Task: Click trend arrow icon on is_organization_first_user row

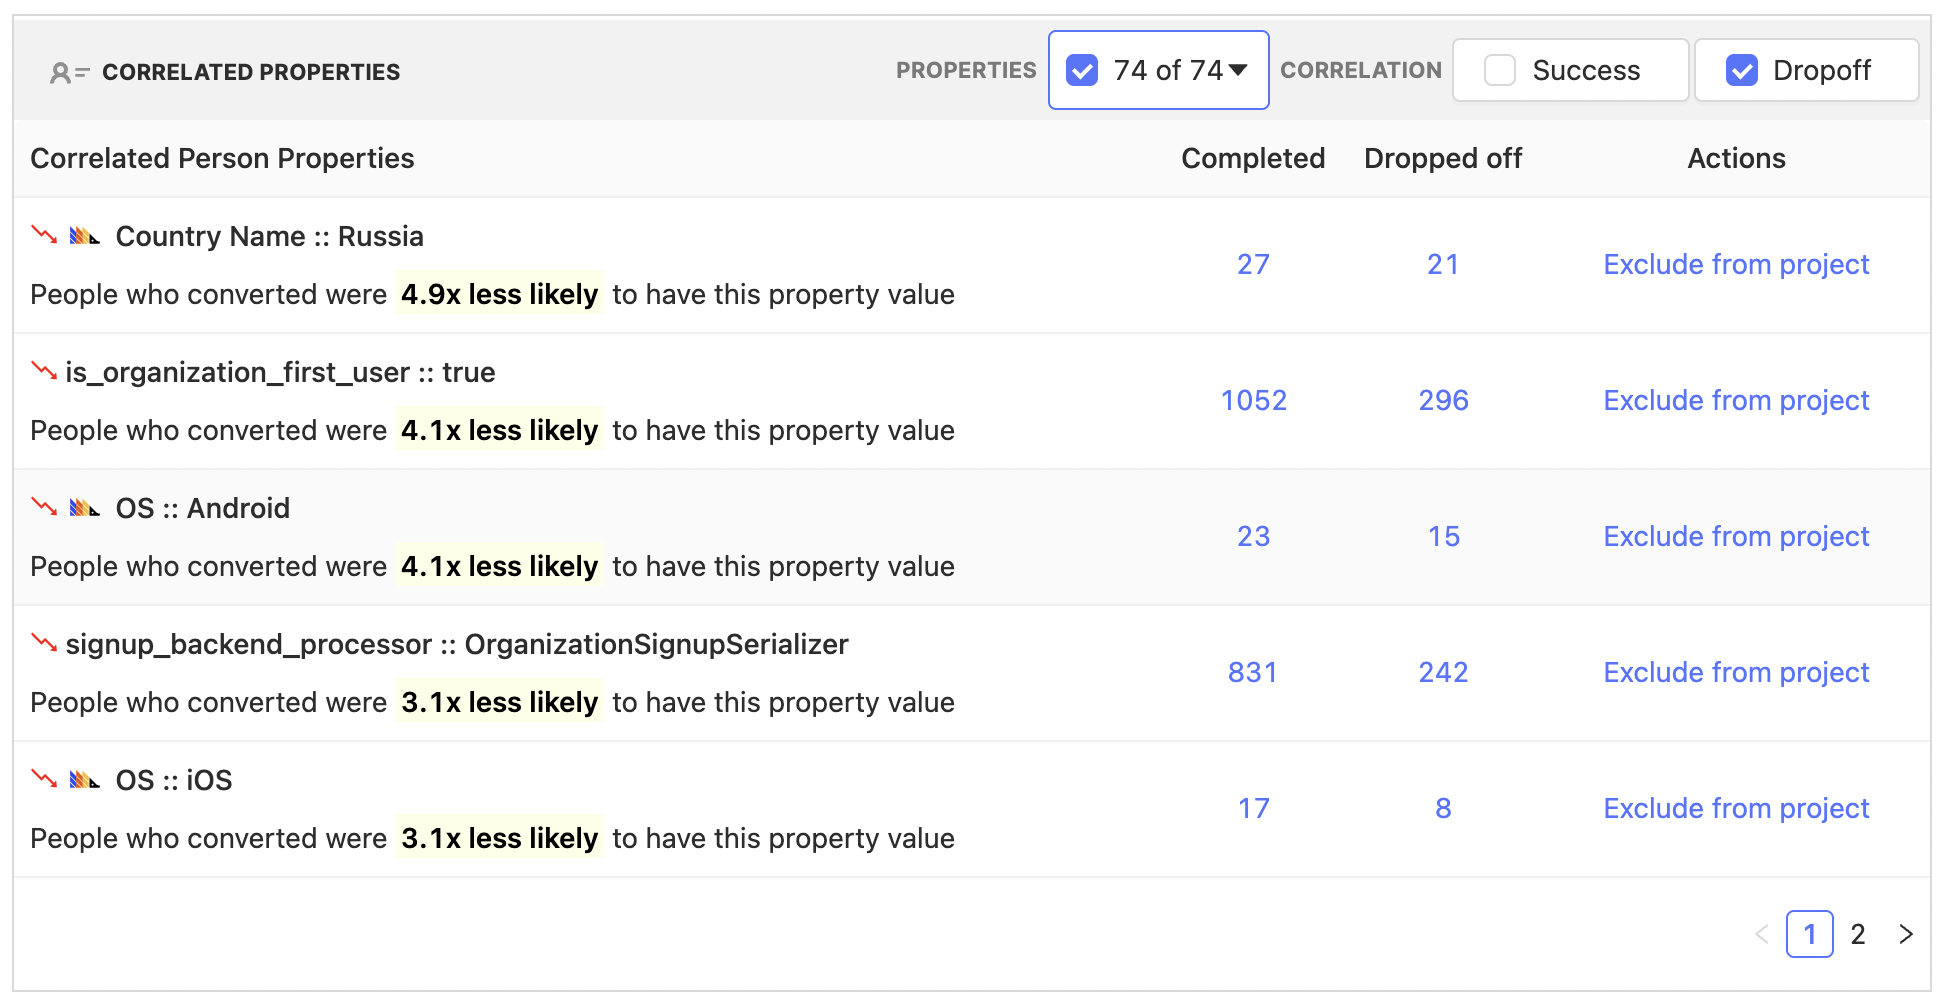Action: (42, 371)
